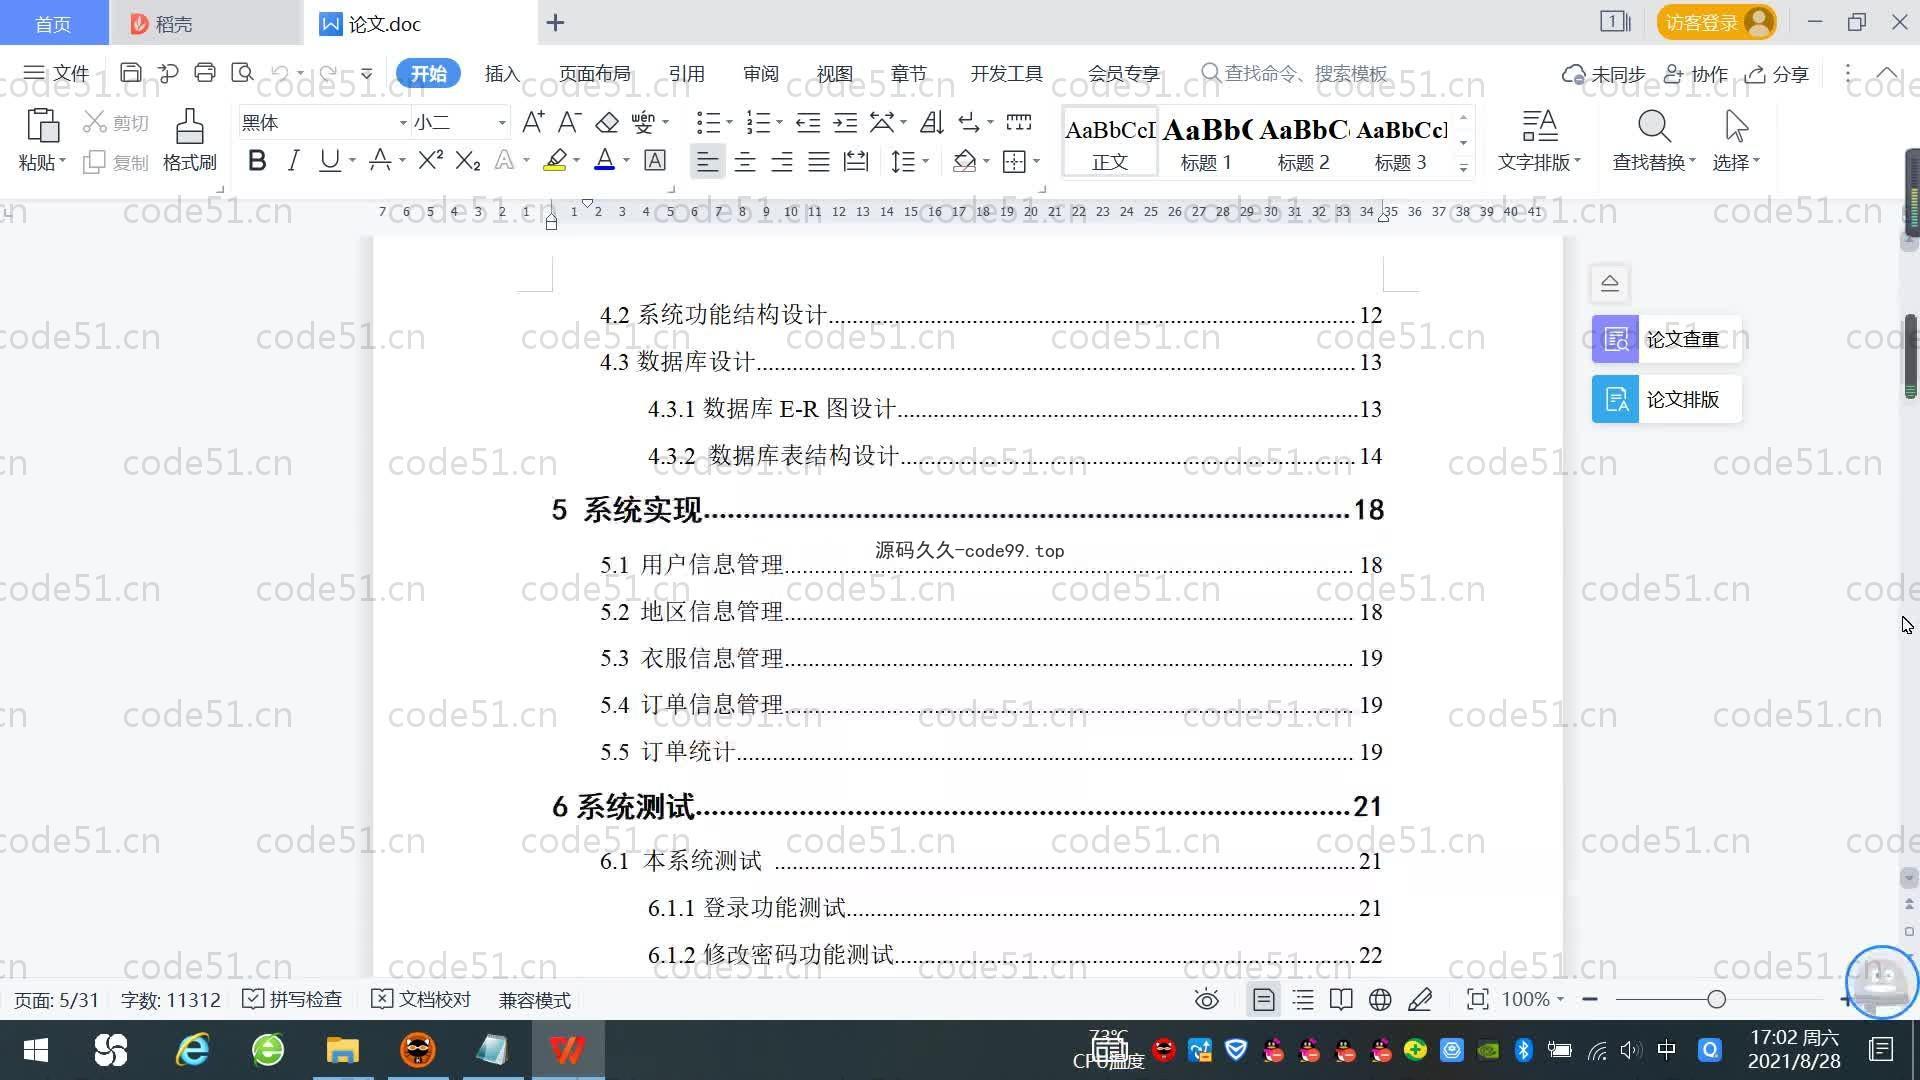
Task: Open the 文件 menu
Action: 57,73
